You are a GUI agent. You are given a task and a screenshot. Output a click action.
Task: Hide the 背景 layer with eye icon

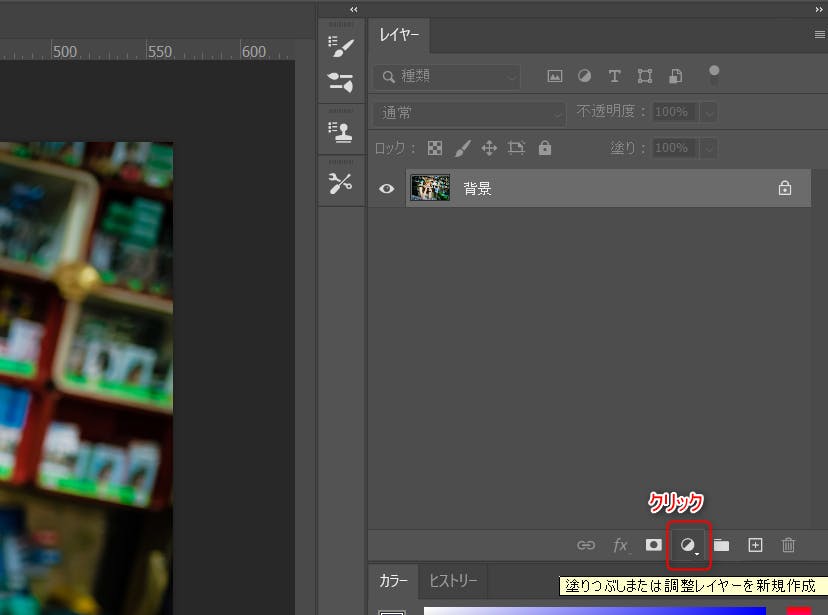click(386, 188)
